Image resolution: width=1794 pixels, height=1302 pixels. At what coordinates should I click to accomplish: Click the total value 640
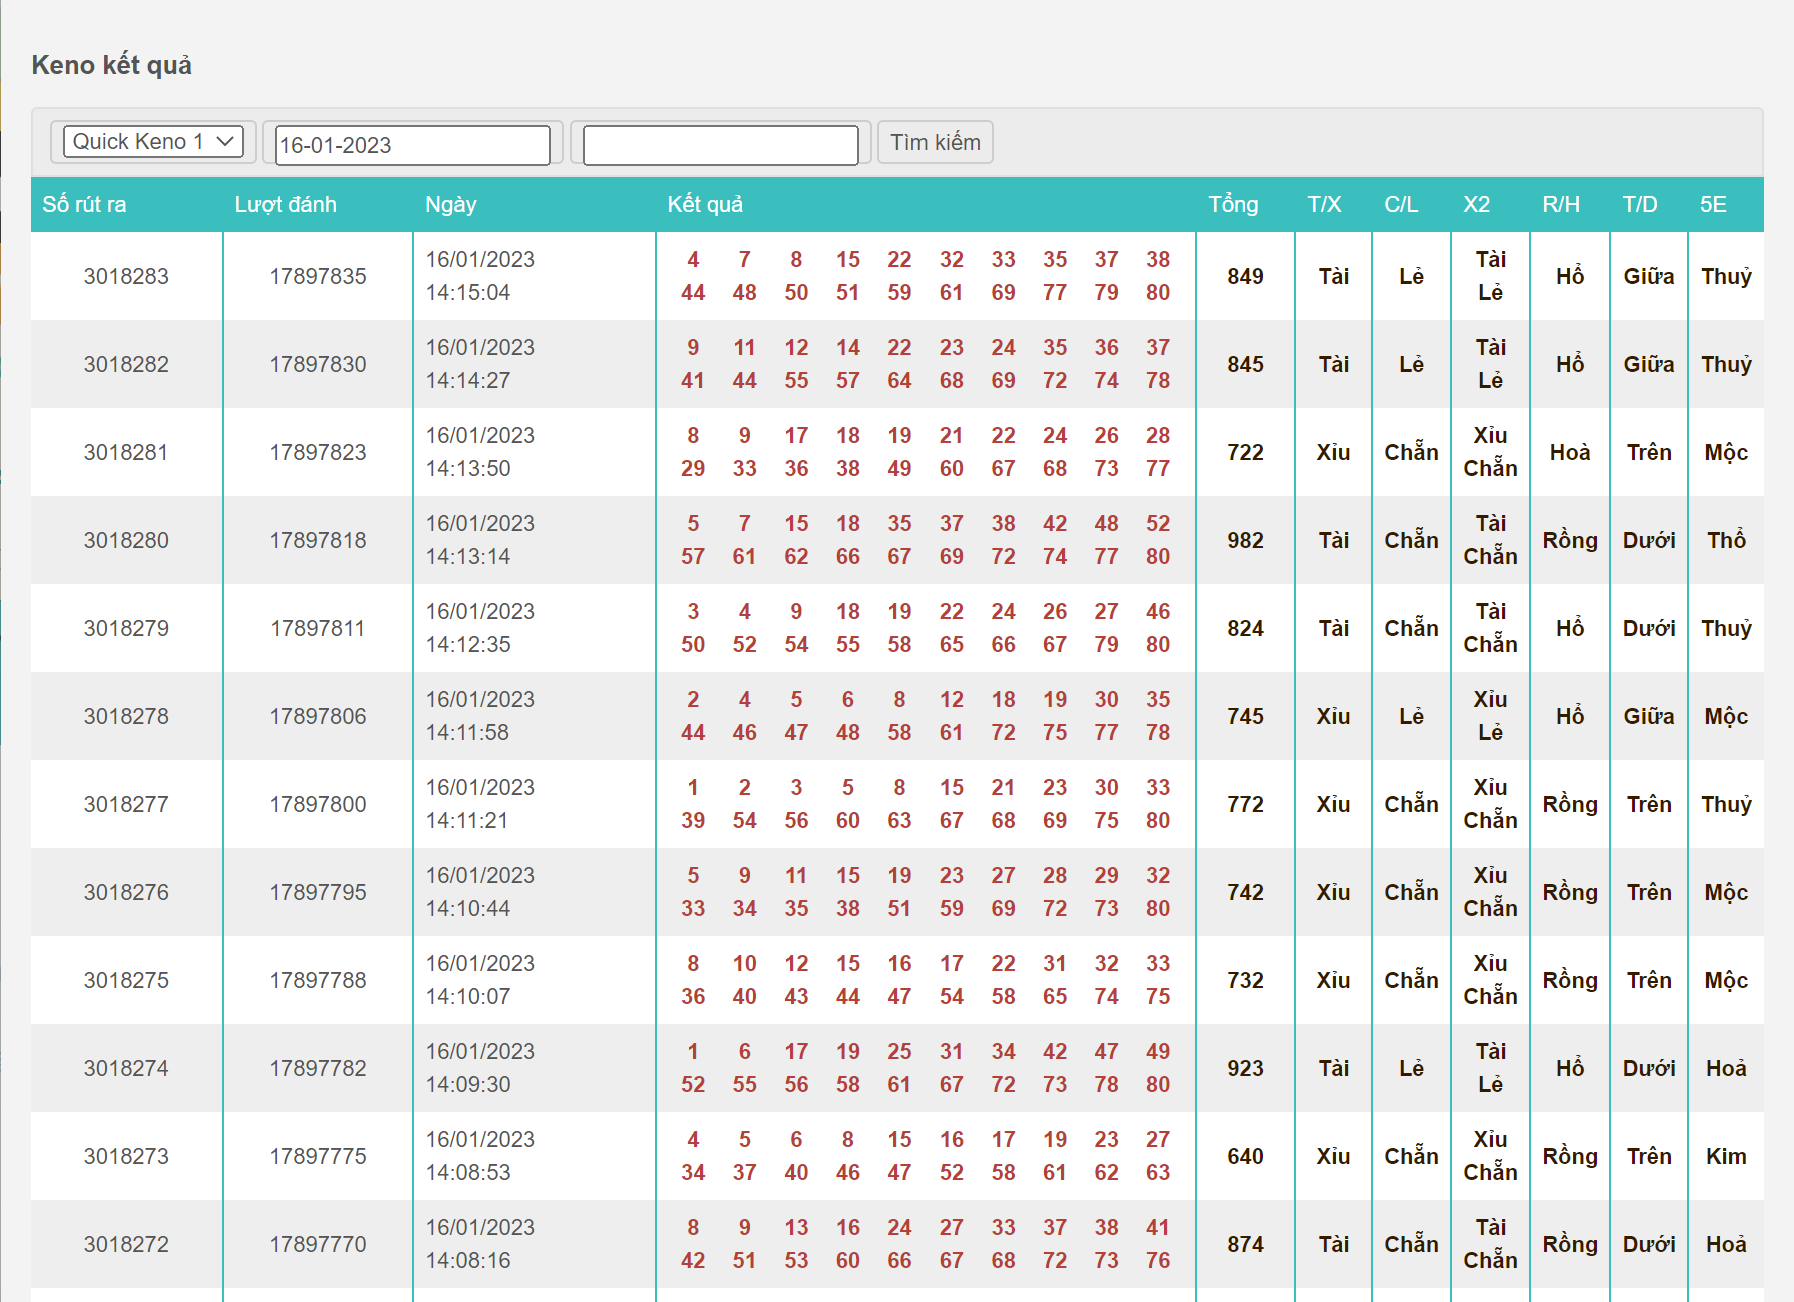[x=1245, y=1156]
